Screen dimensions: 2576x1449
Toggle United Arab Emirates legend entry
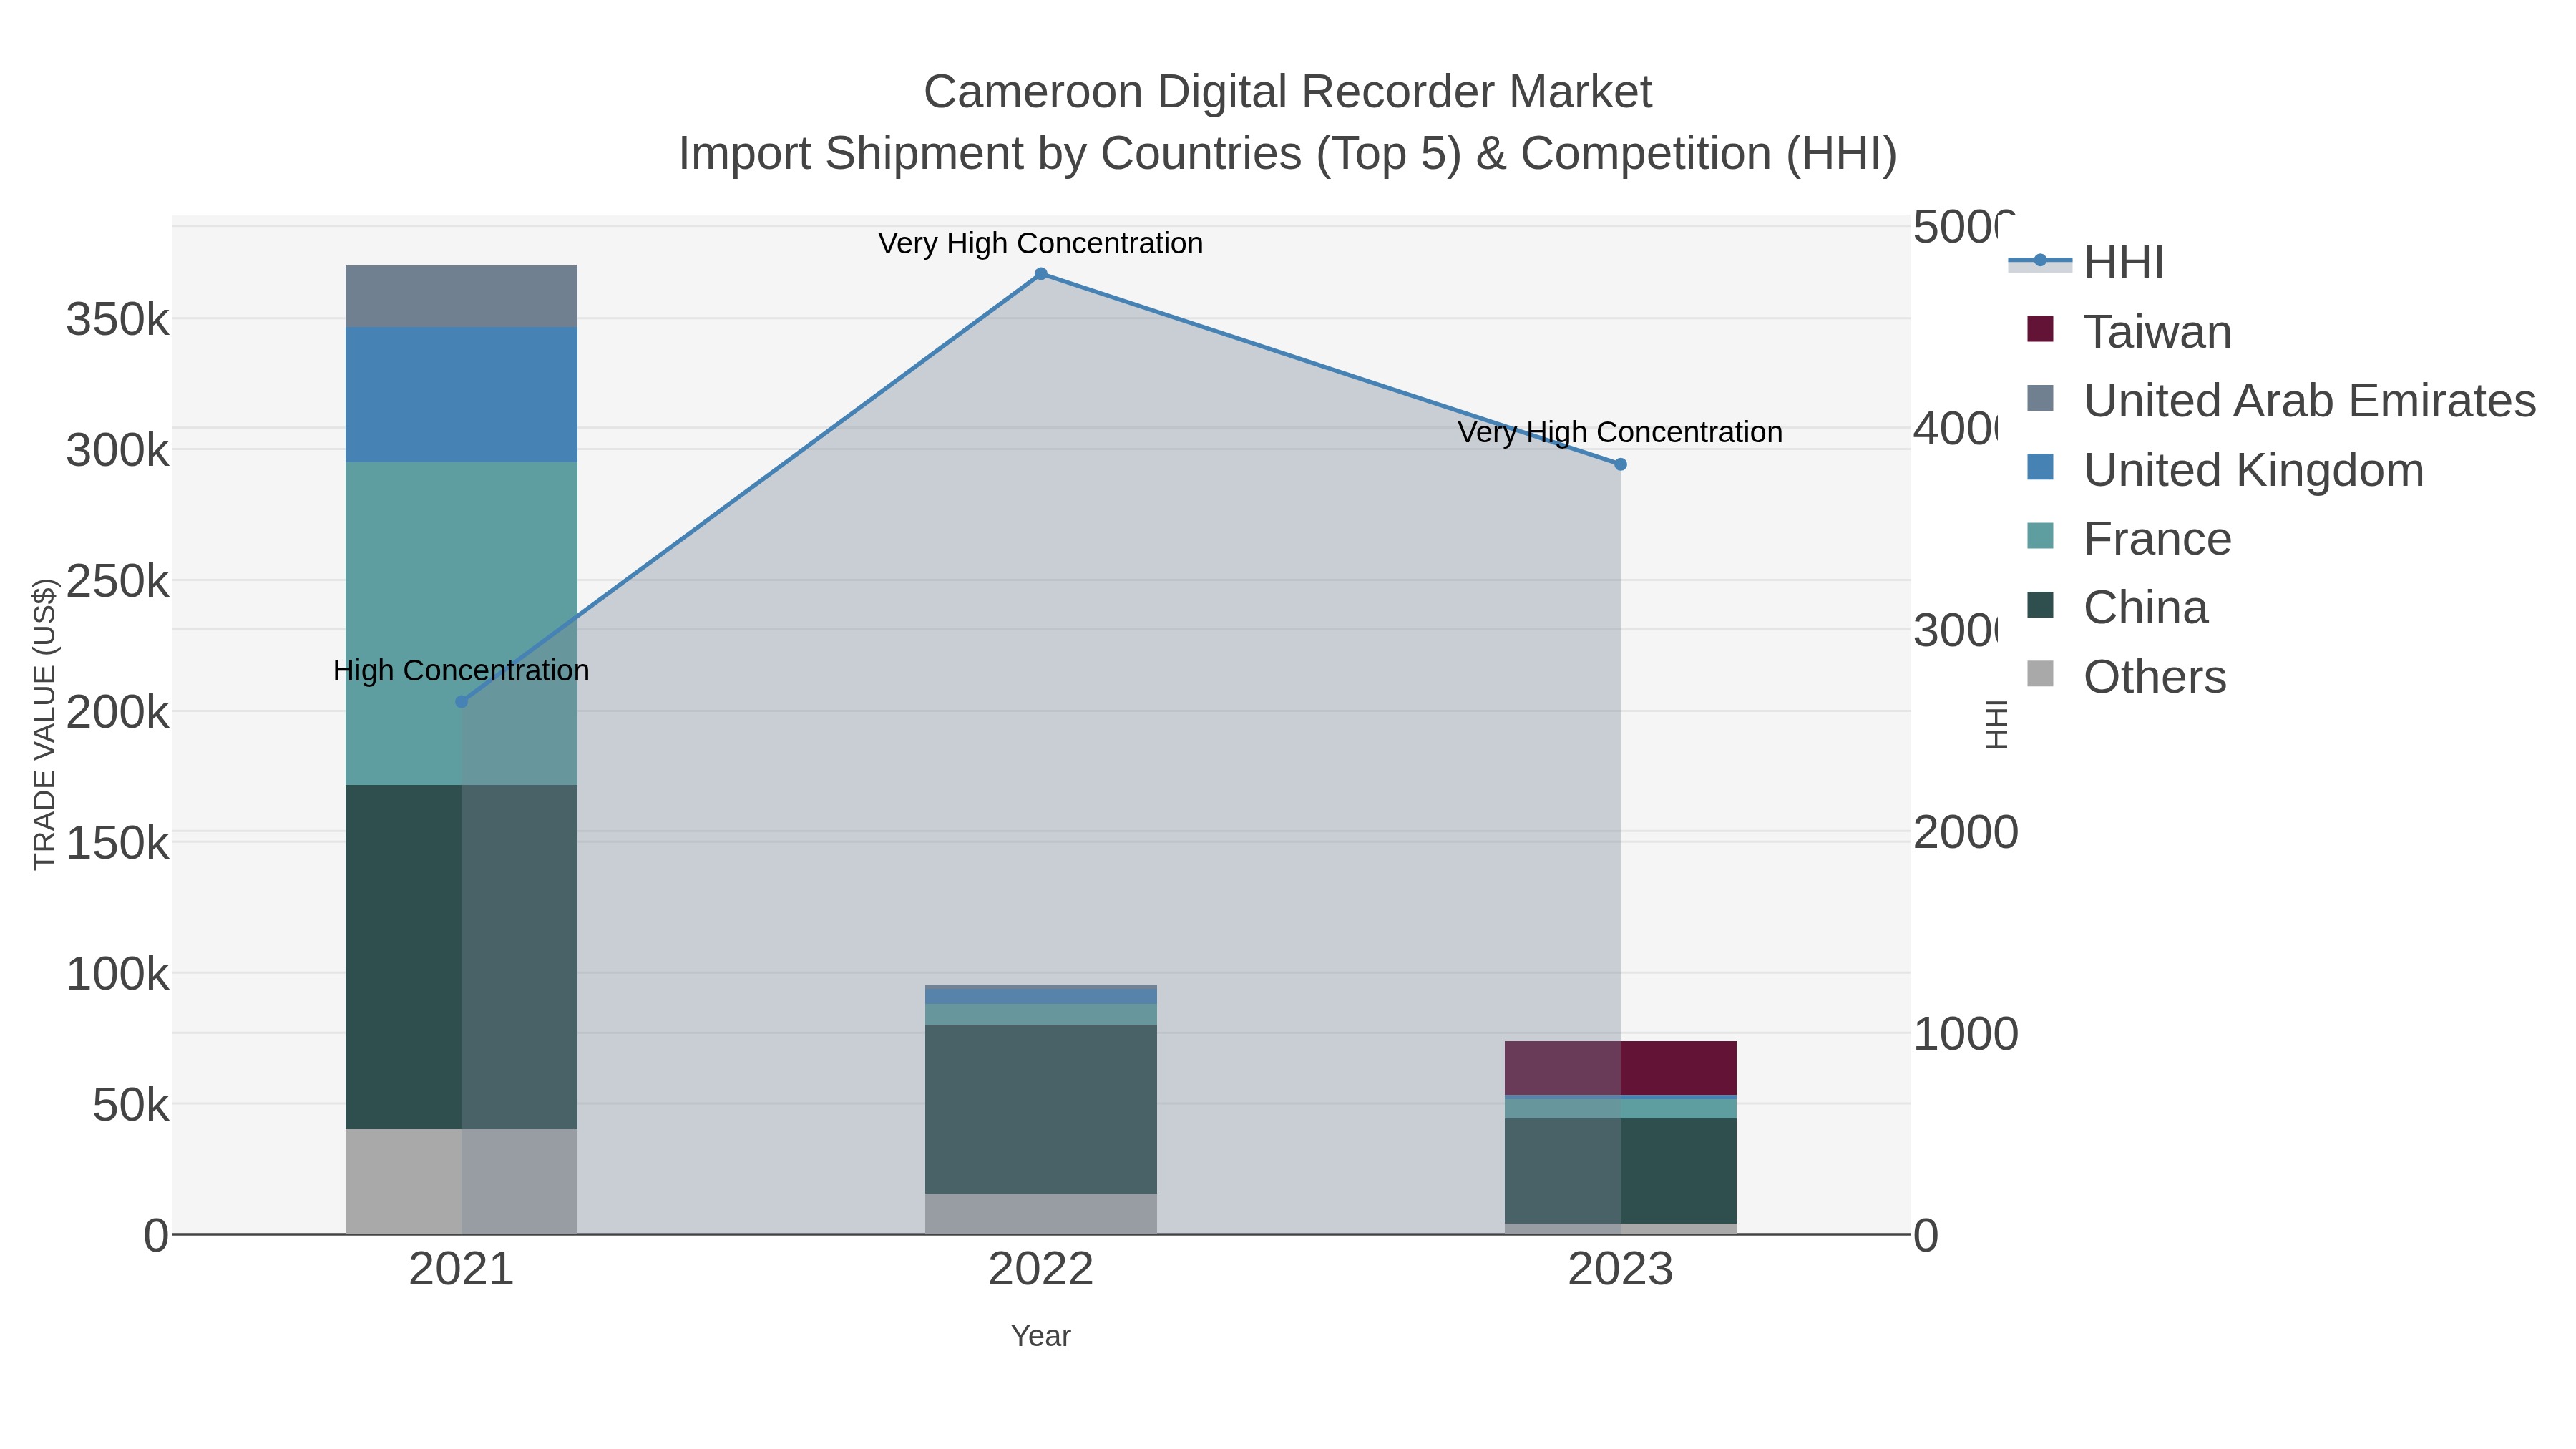tap(2282, 400)
